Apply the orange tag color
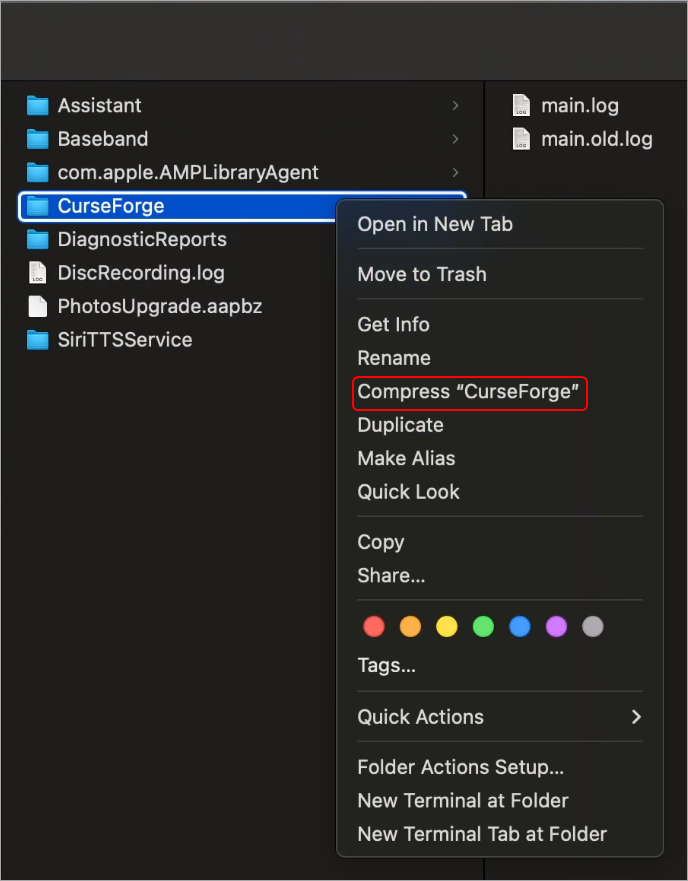The height and width of the screenshot is (881, 688). coord(410,626)
